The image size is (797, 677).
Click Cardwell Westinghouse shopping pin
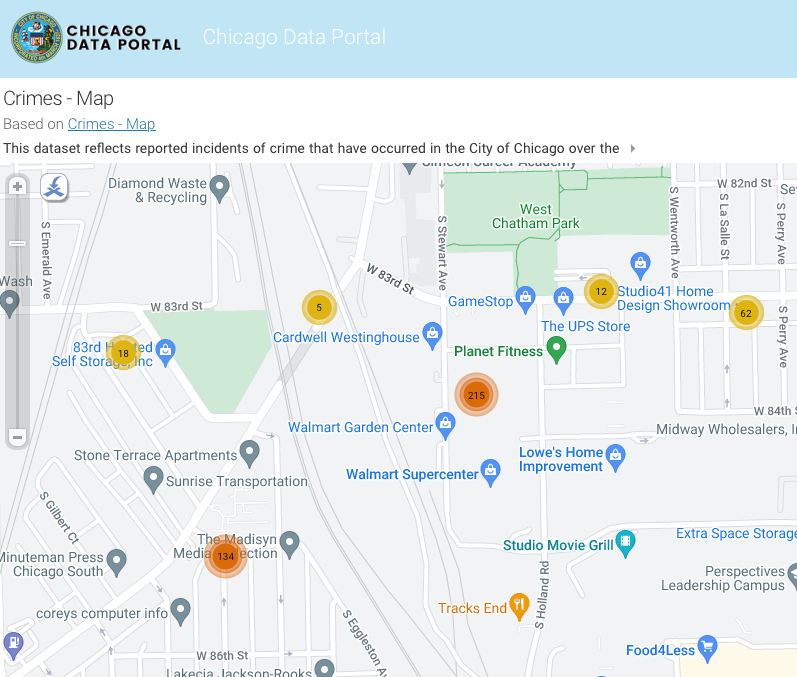[433, 335]
